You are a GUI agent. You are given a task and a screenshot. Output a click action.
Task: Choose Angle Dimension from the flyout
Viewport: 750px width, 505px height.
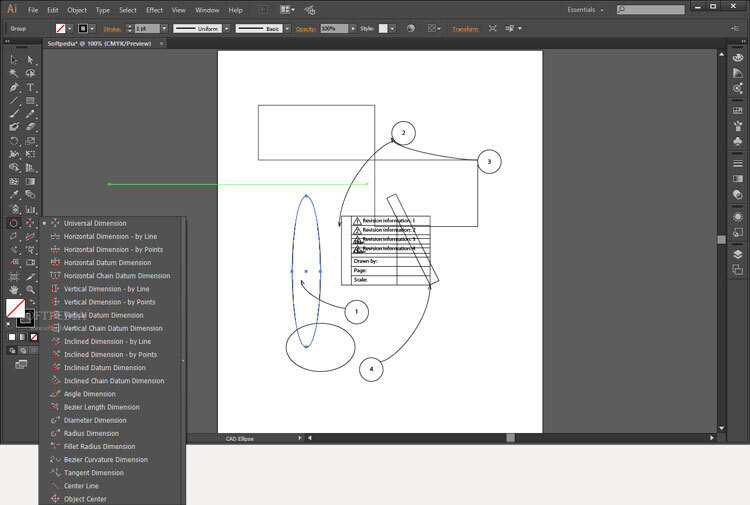click(89, 394)
